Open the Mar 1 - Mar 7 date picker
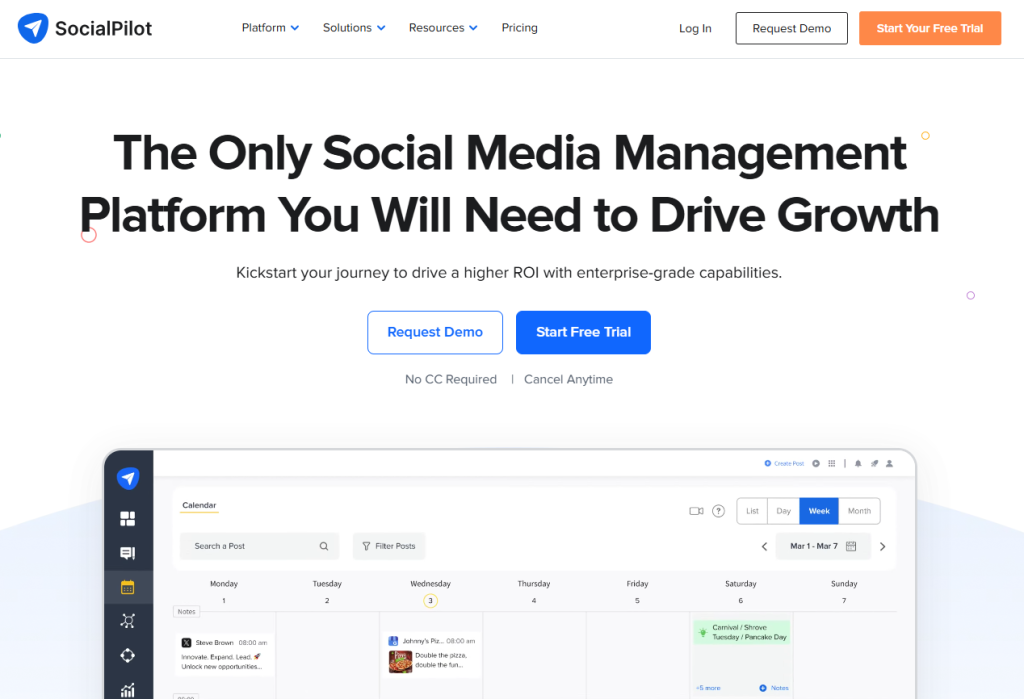 pos(823,546)
